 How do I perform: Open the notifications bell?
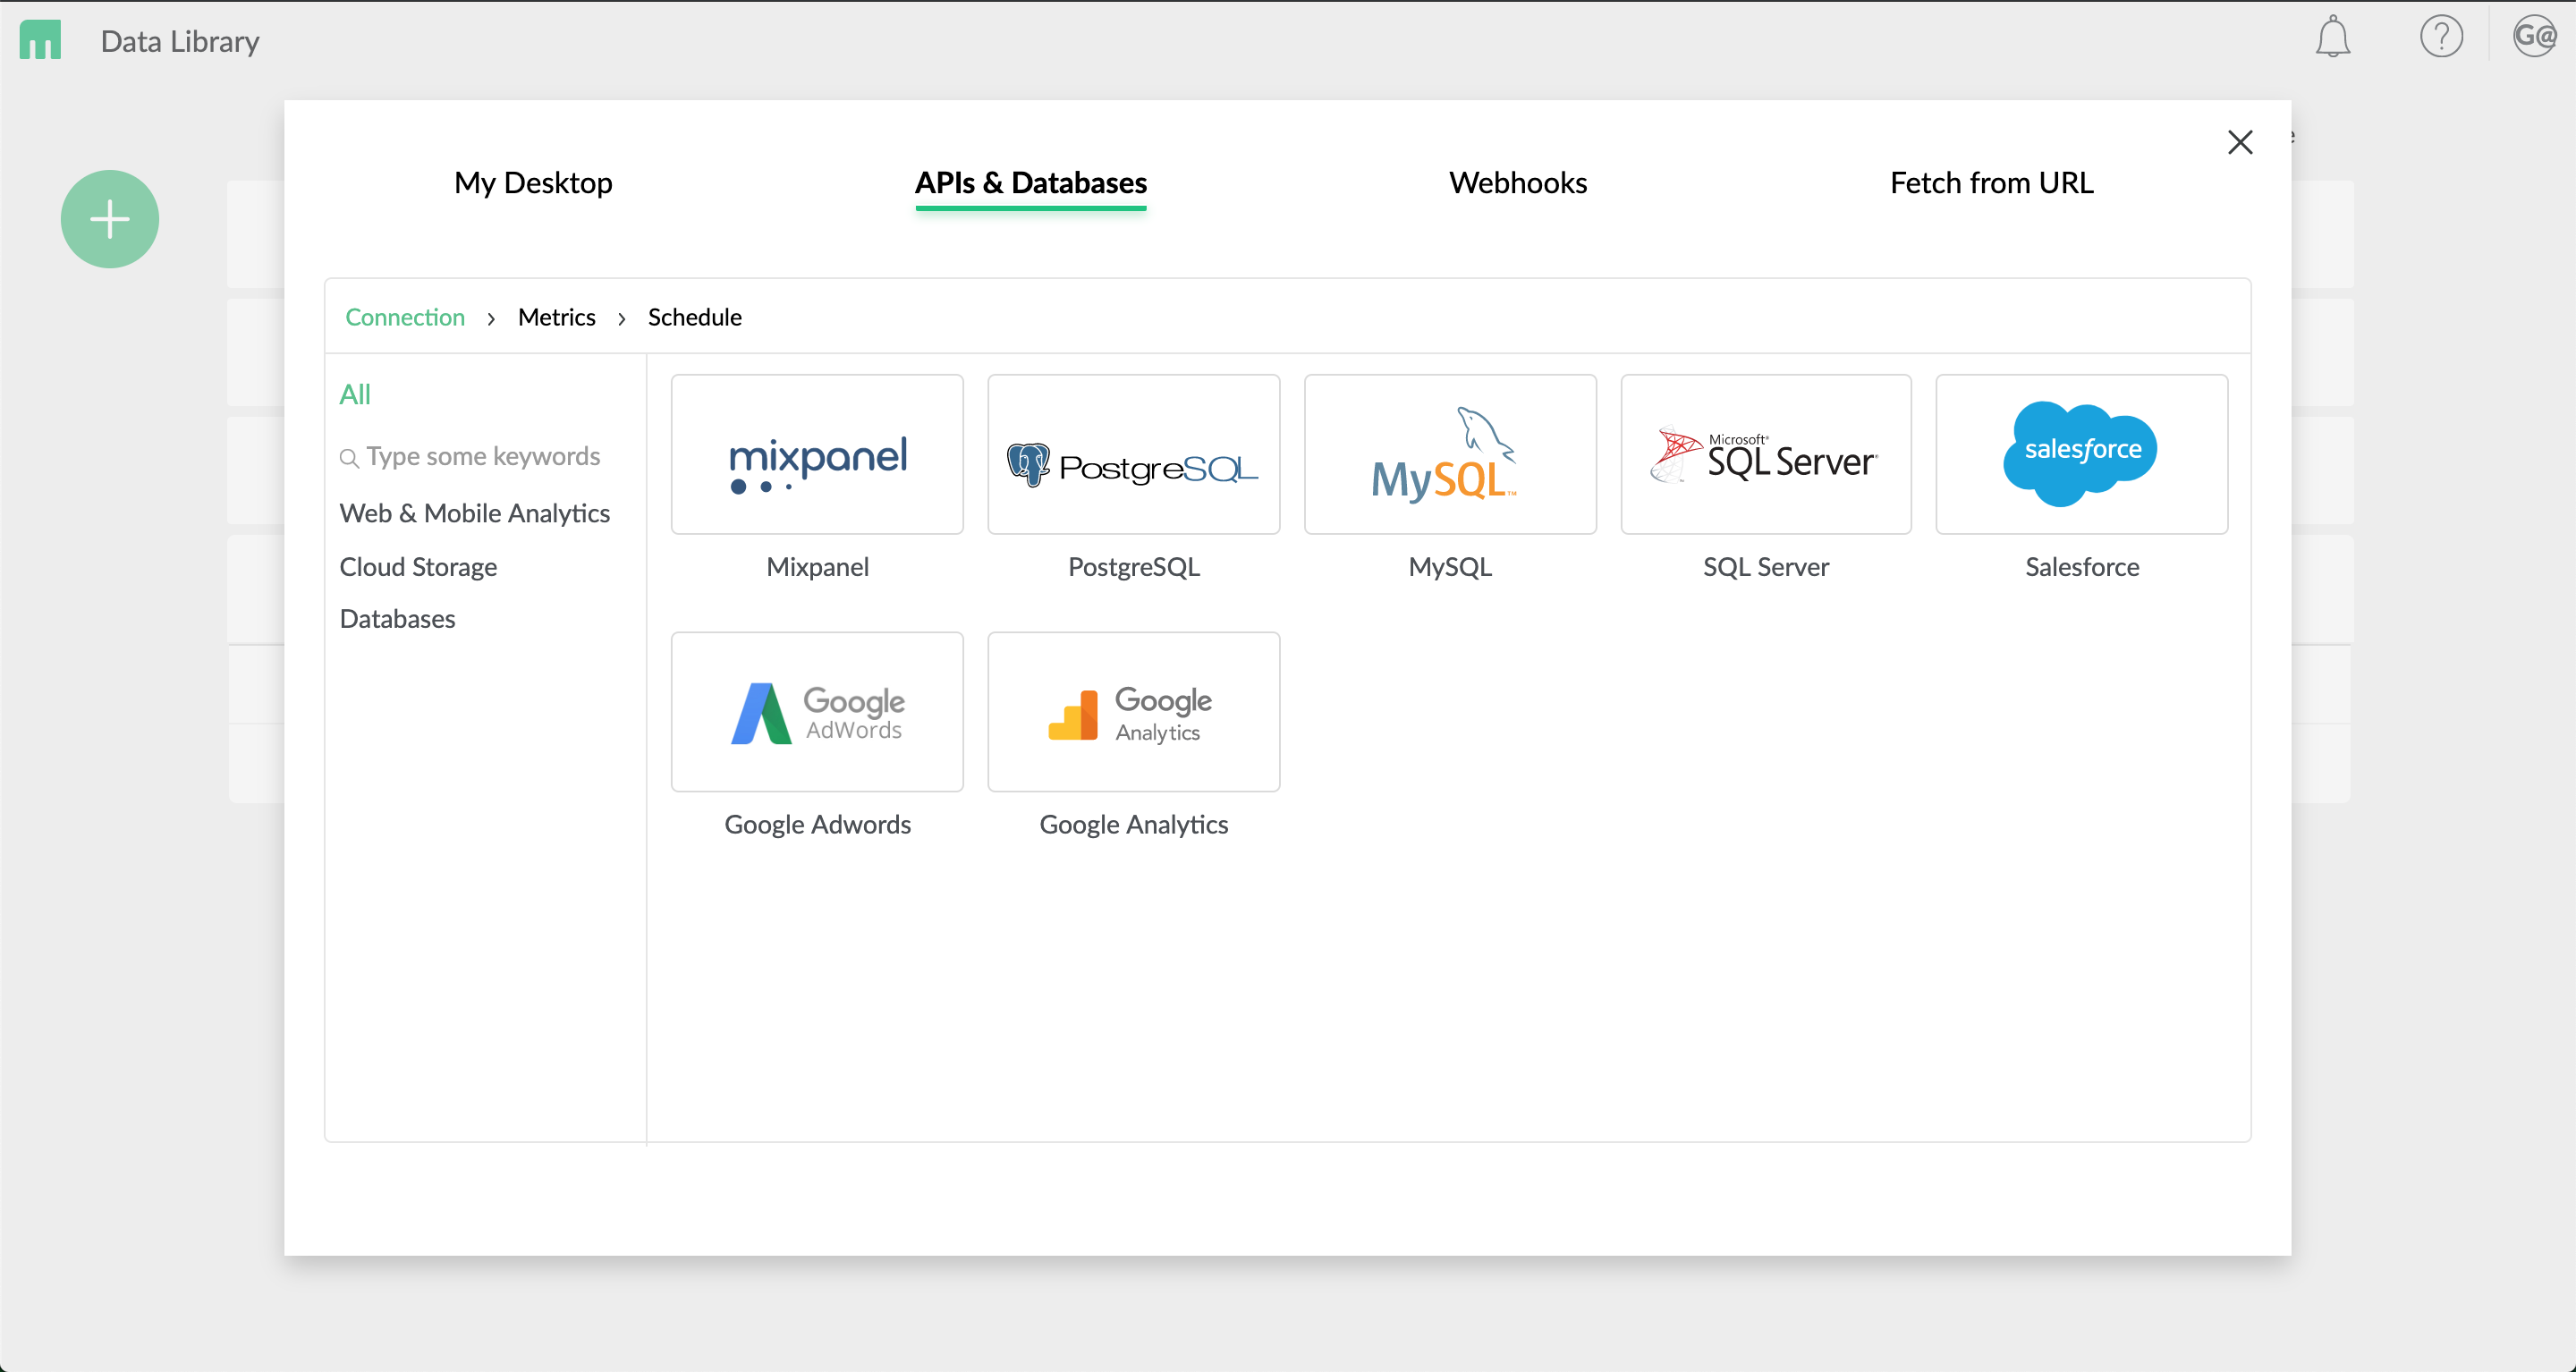click(2332, 37)
